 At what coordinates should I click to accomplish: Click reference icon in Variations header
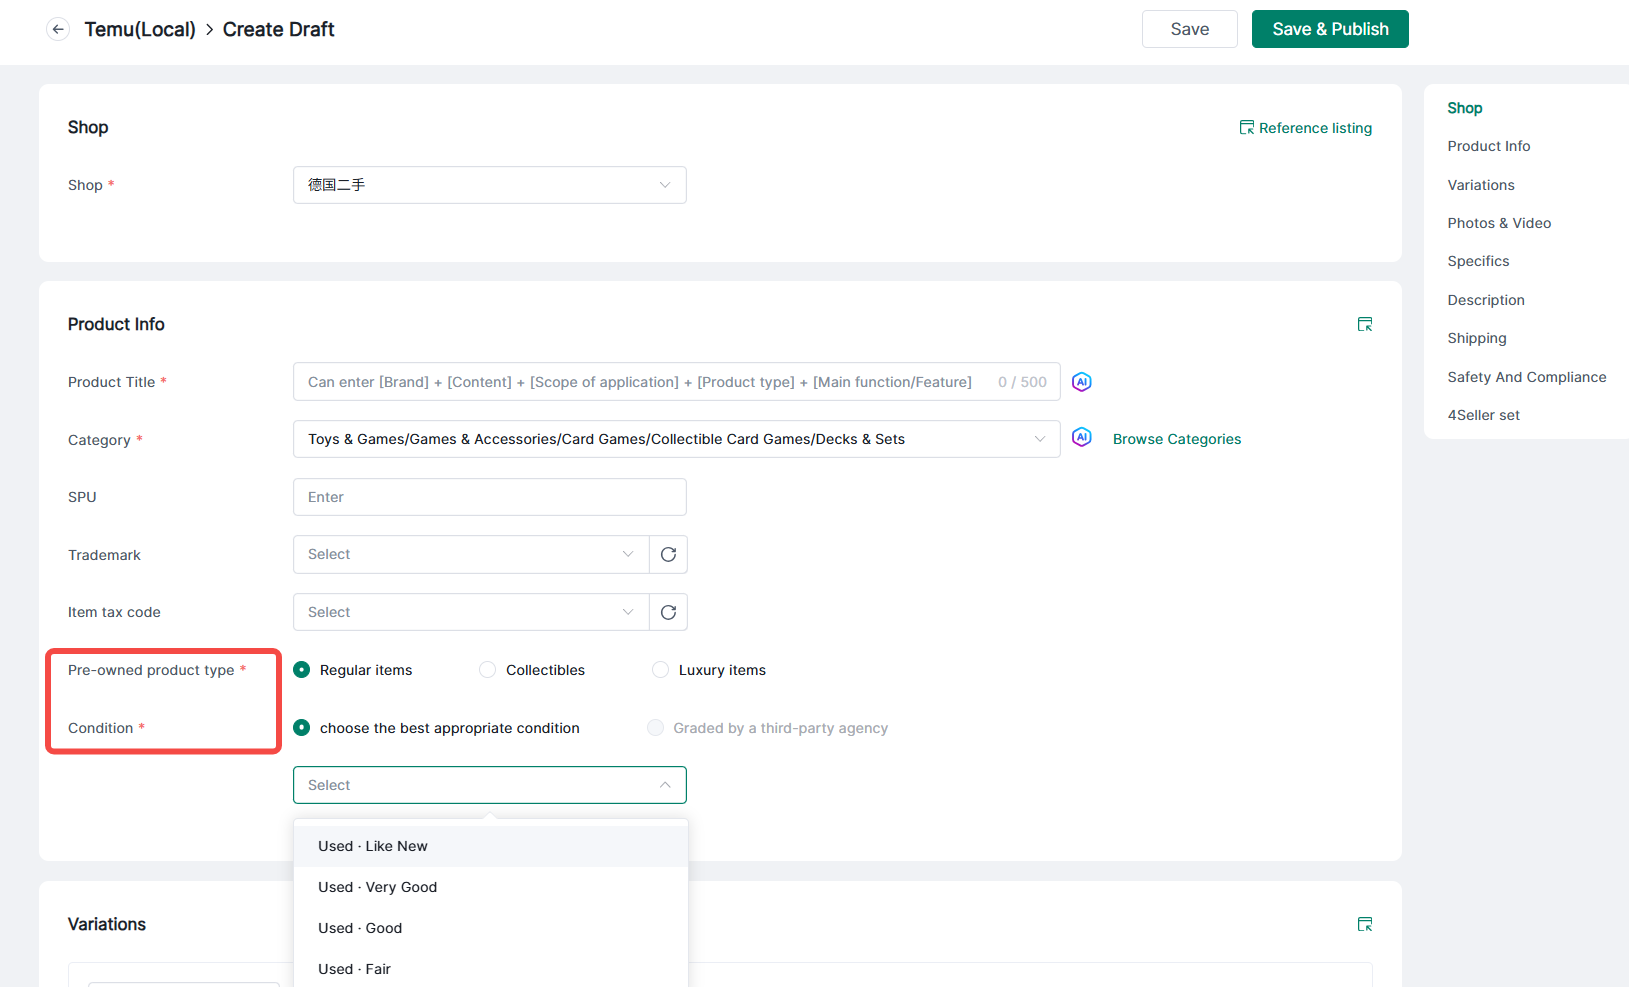pos(1364,924)
